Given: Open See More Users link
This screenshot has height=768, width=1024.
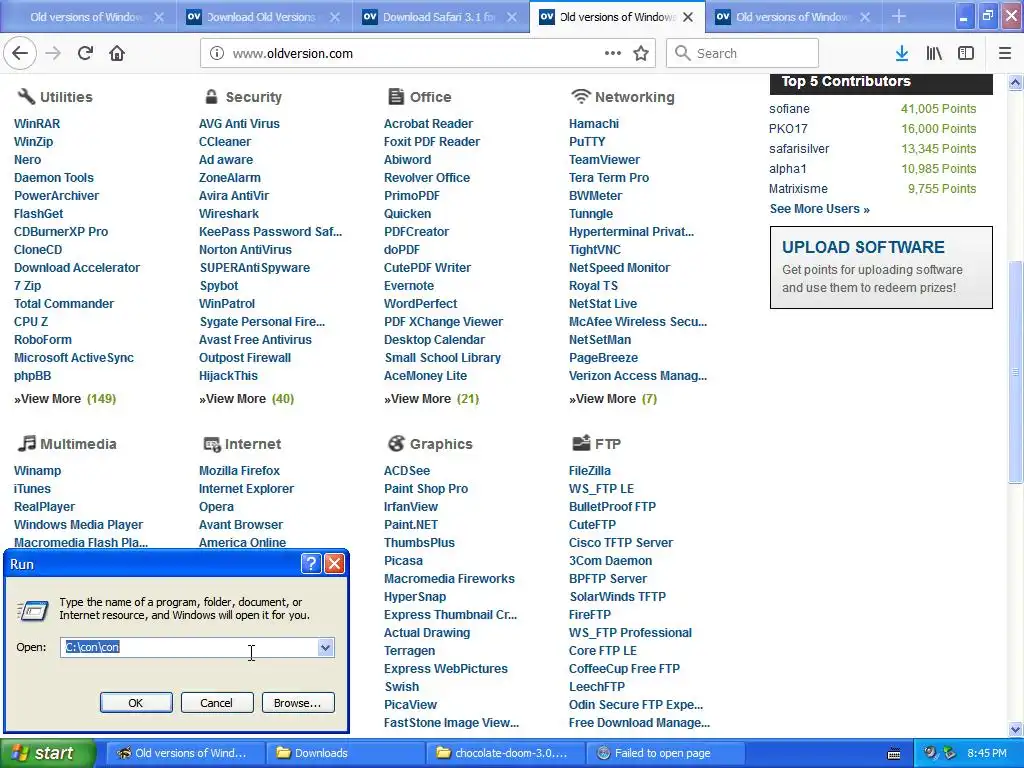Looking at the screenshot, I should 820,209.
